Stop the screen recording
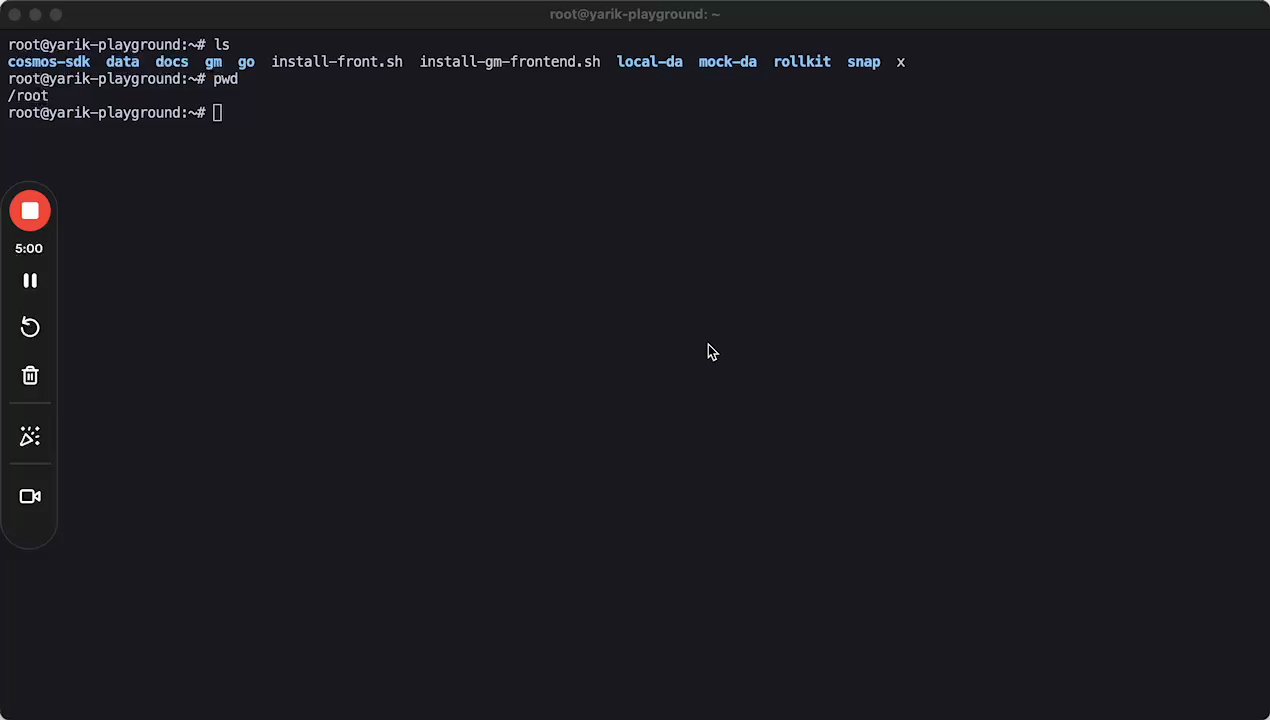Screen dimensions: 1270x720 point(30,211)
